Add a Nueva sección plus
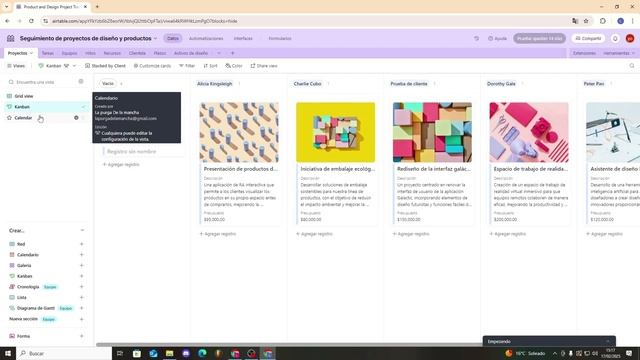This screenshot has width=640, height=360. tap(82, 319)
